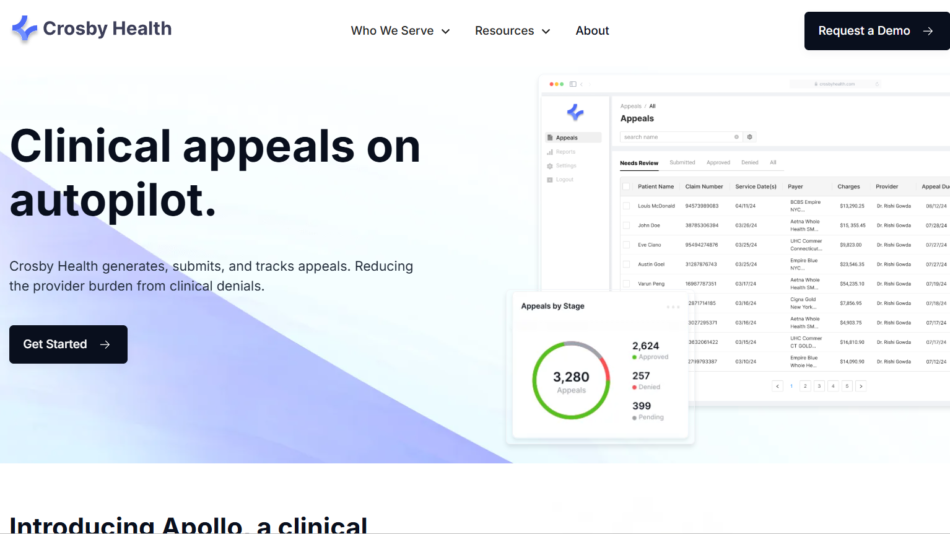Viewport: 950px width, 534px height.
Task: Select the Submitted tab
Action: 682,162
